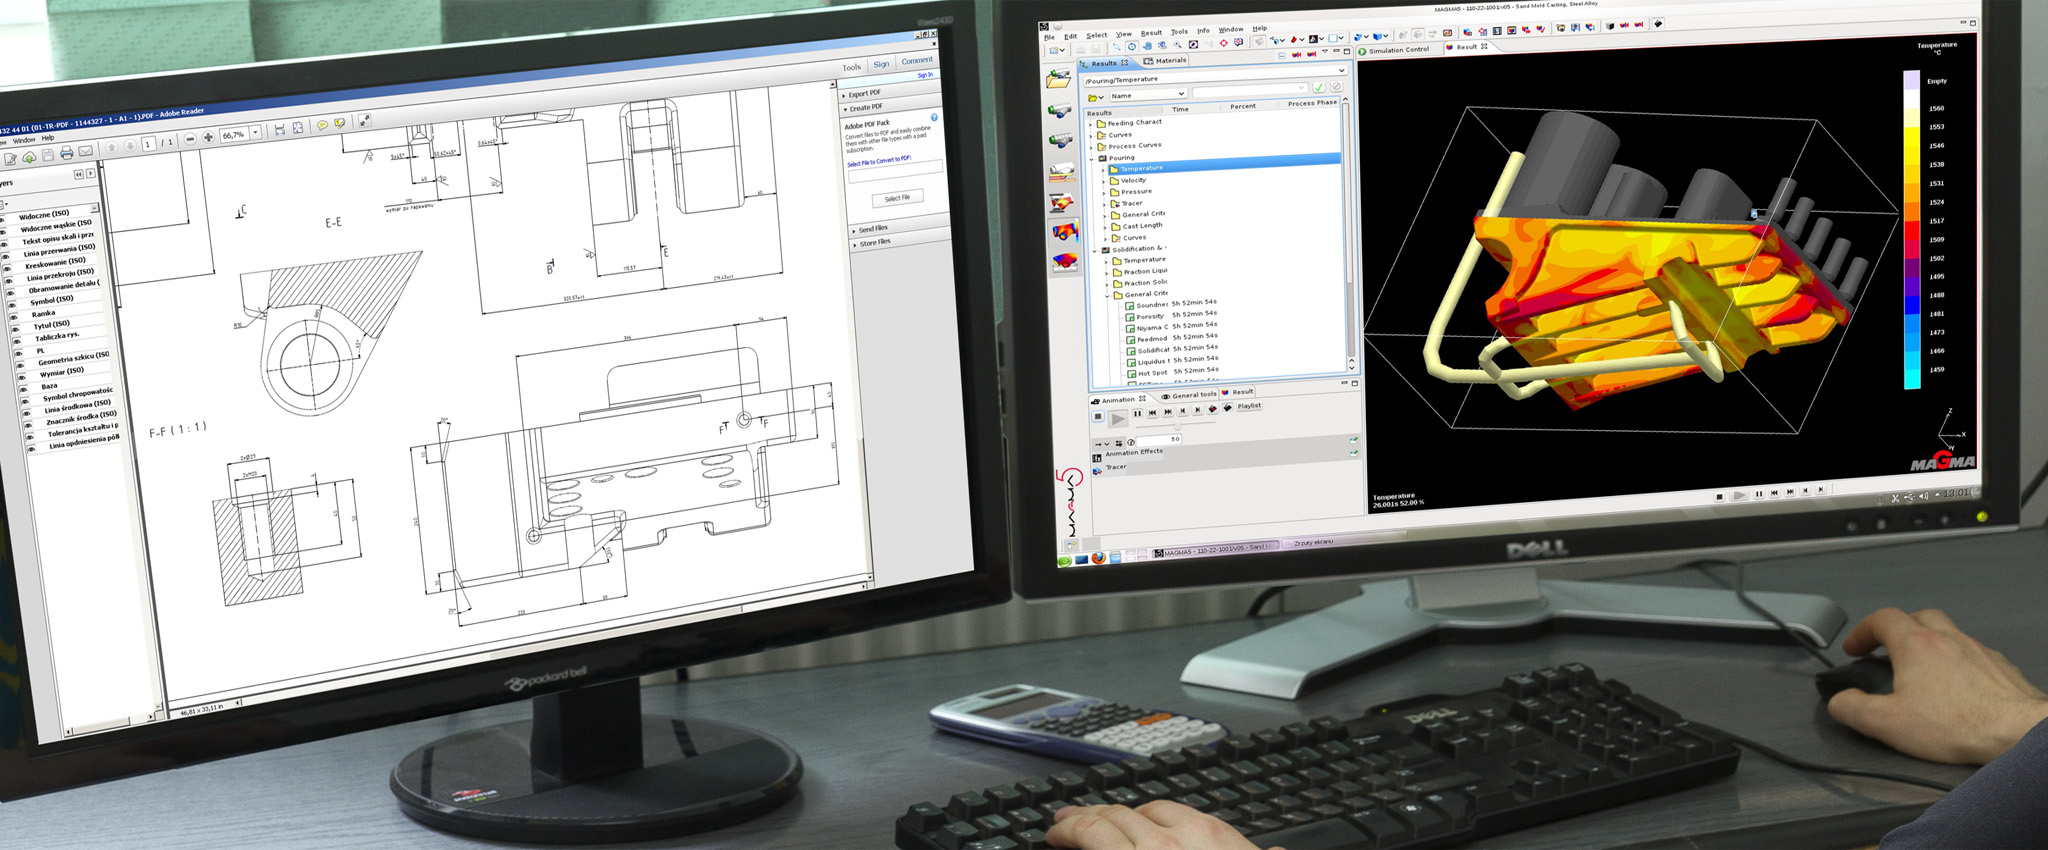This screenshot has height=850, width=2048.
Task: Click the Print icon in Adobe Reader
Action: (x=66, y=153)
